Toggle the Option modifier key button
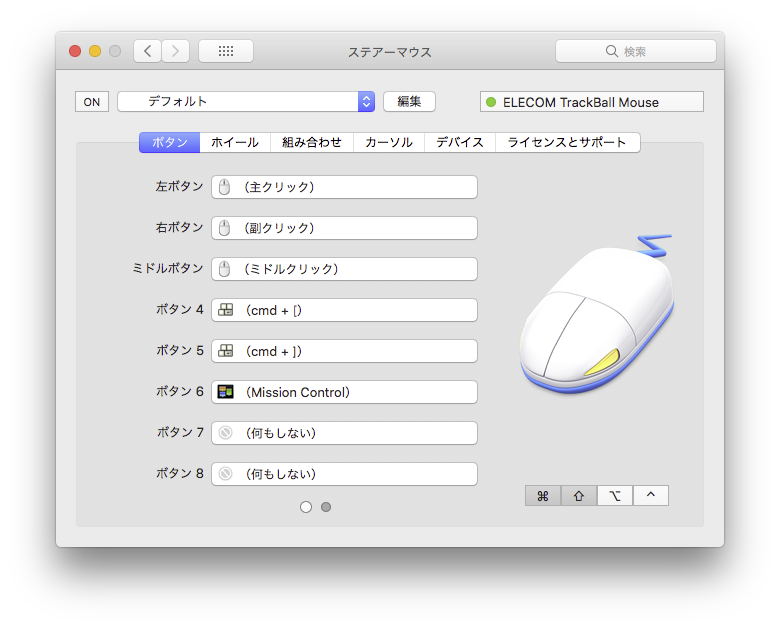The image size is (780, 627). click(615, 496)
